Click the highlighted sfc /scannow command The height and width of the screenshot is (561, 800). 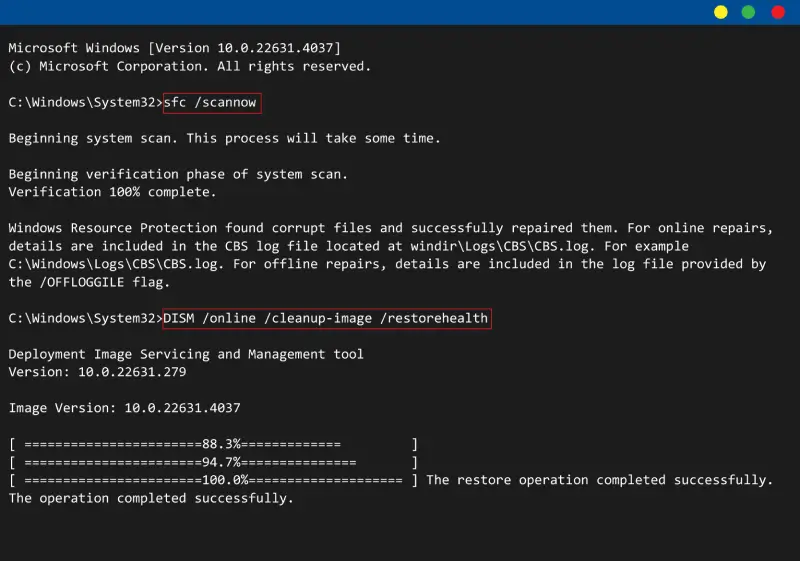tap(212, 103)
